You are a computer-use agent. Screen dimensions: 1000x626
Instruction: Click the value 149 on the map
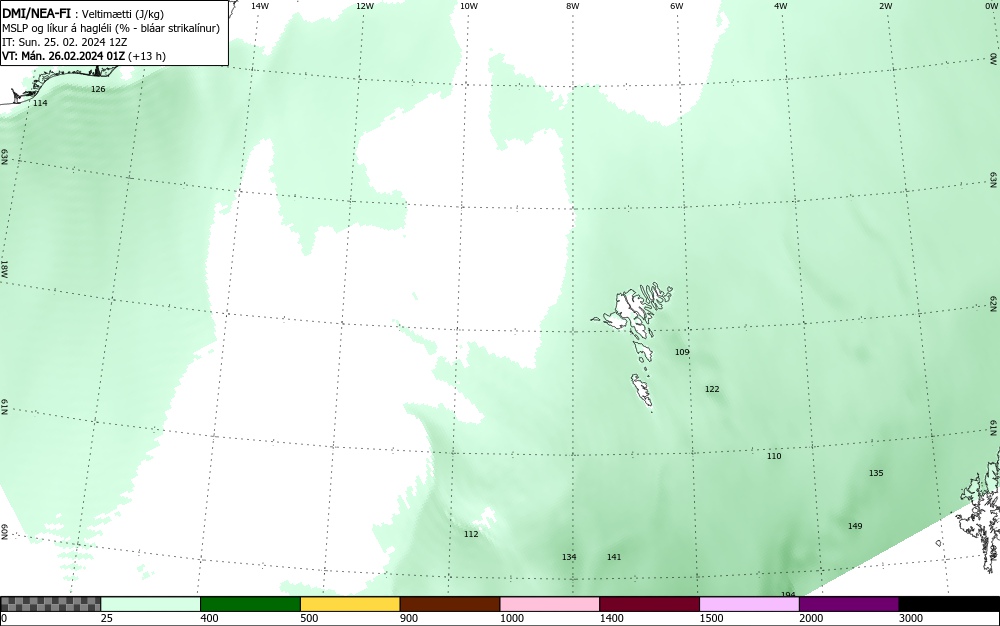[855, 526]
